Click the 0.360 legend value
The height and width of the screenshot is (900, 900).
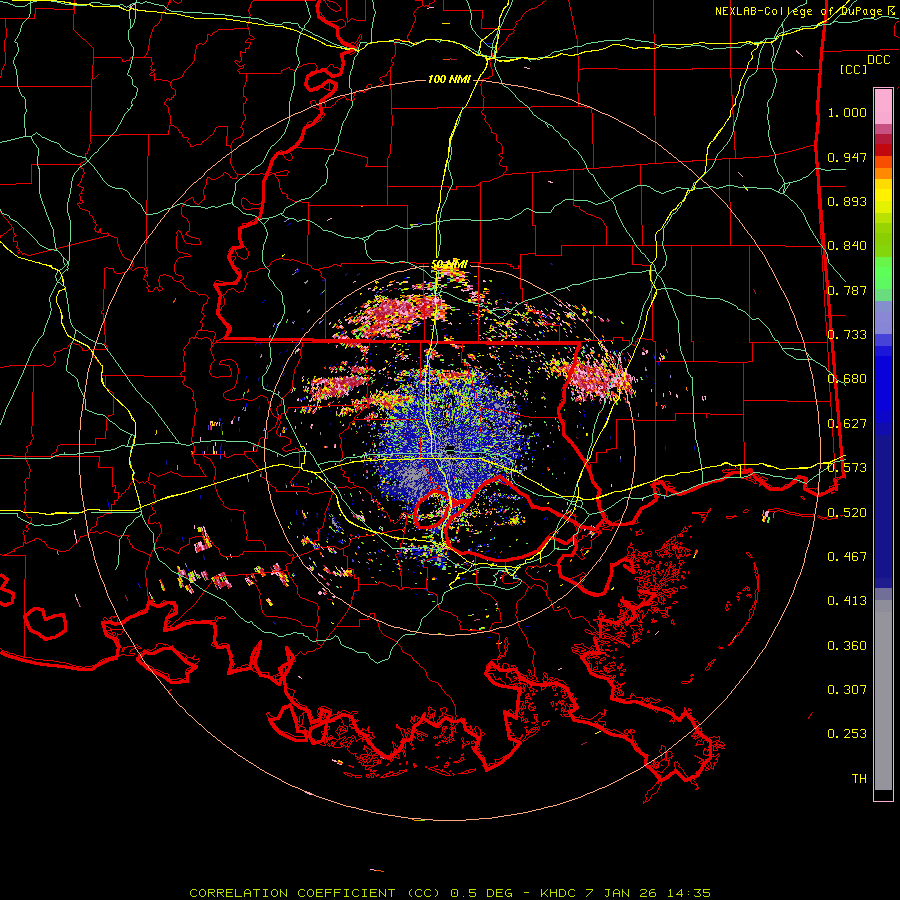click(847, 646)
